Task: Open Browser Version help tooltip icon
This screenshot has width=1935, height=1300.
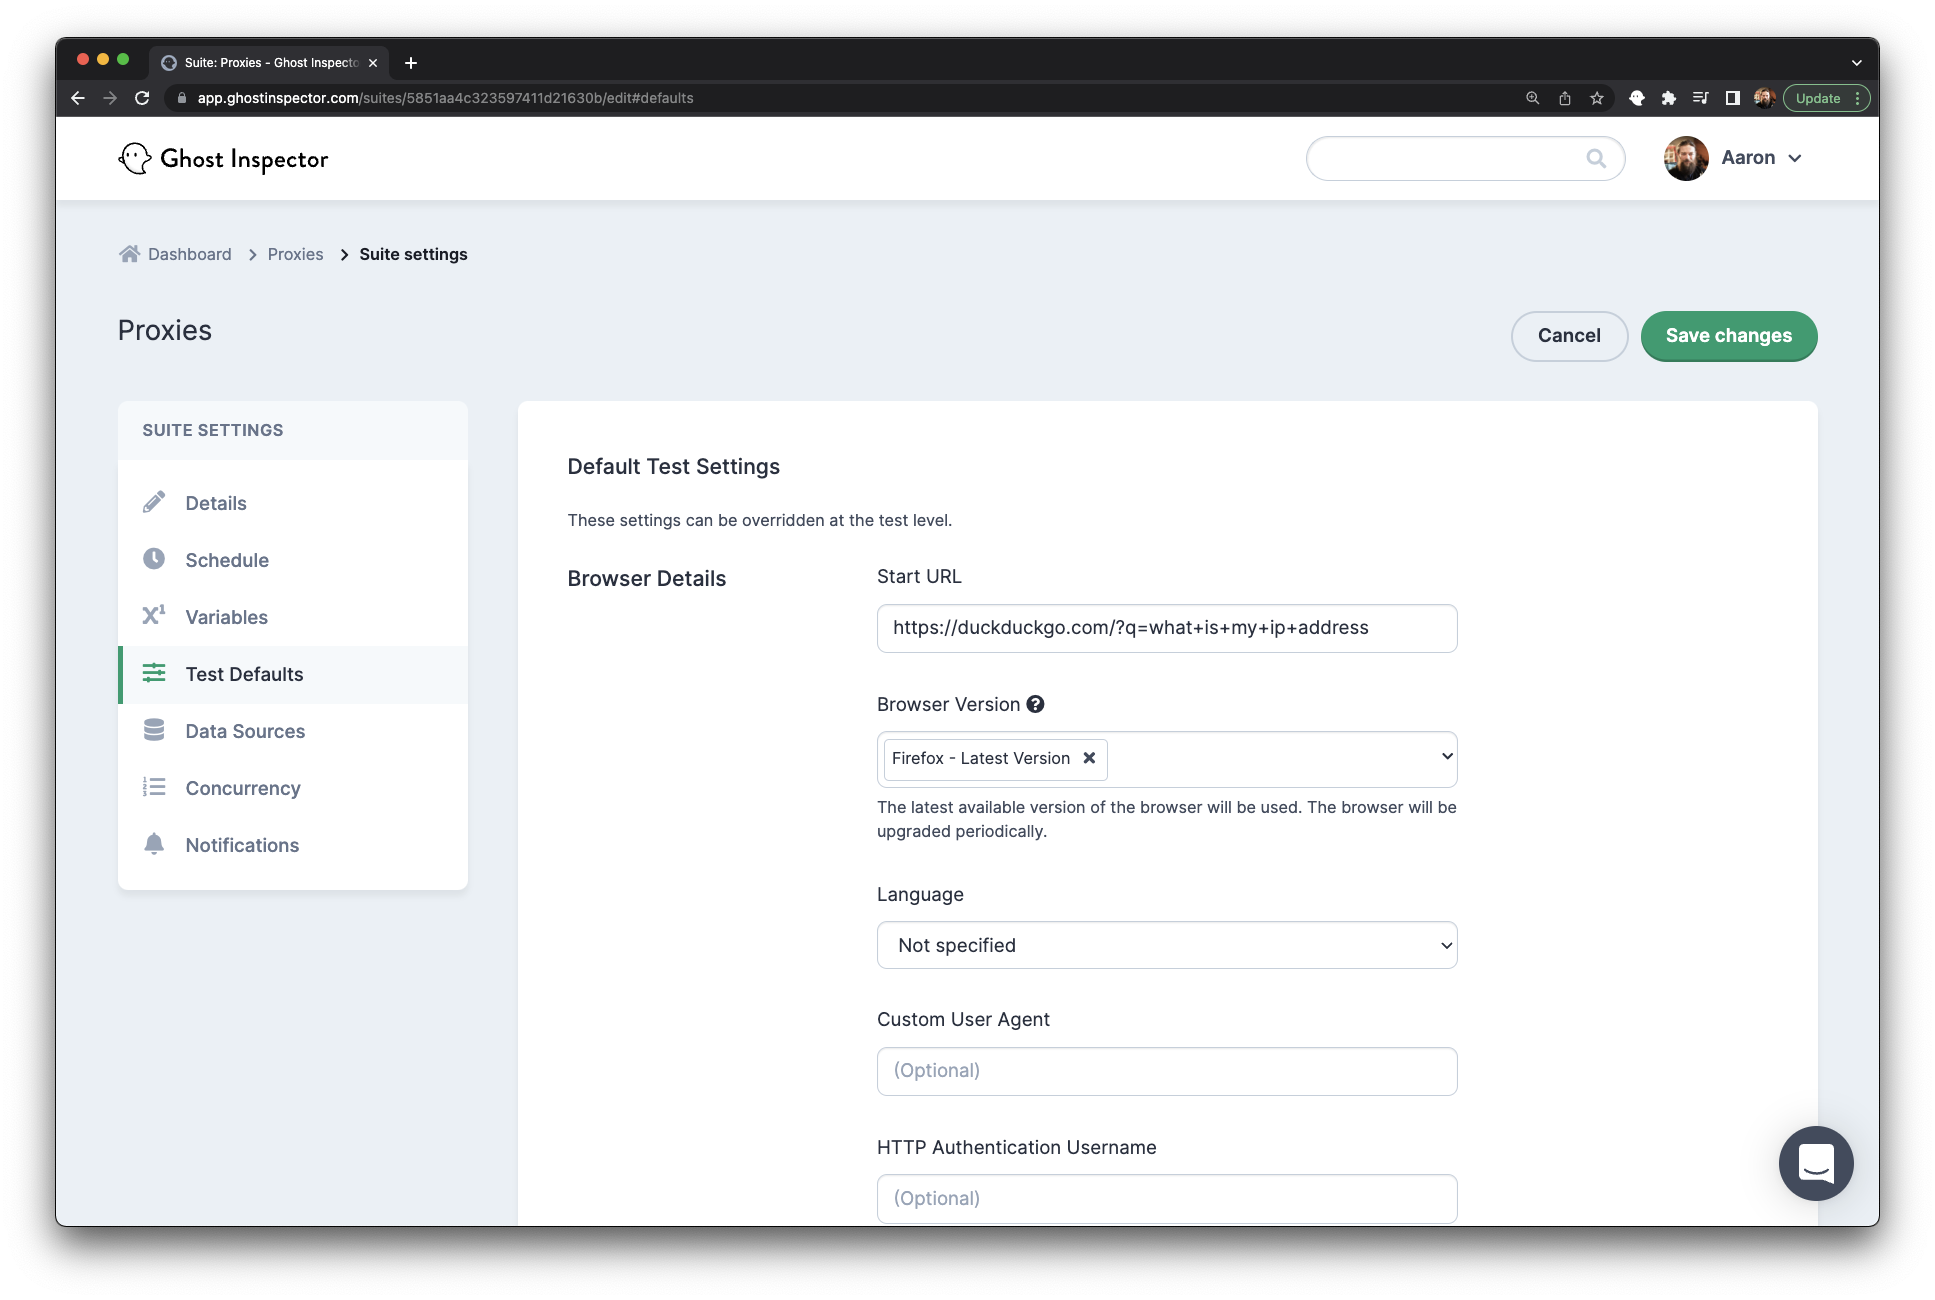Action: click(x=1036, y=704)
